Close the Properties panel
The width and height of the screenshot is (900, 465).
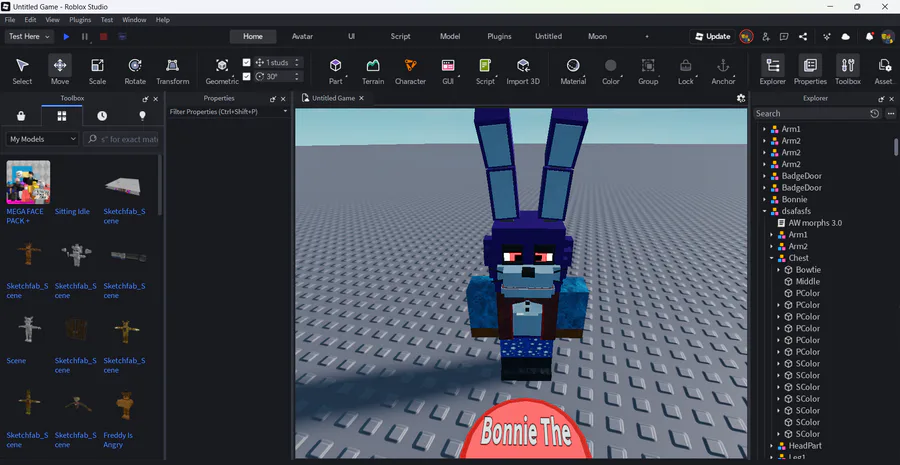click(x=283, y=99)
